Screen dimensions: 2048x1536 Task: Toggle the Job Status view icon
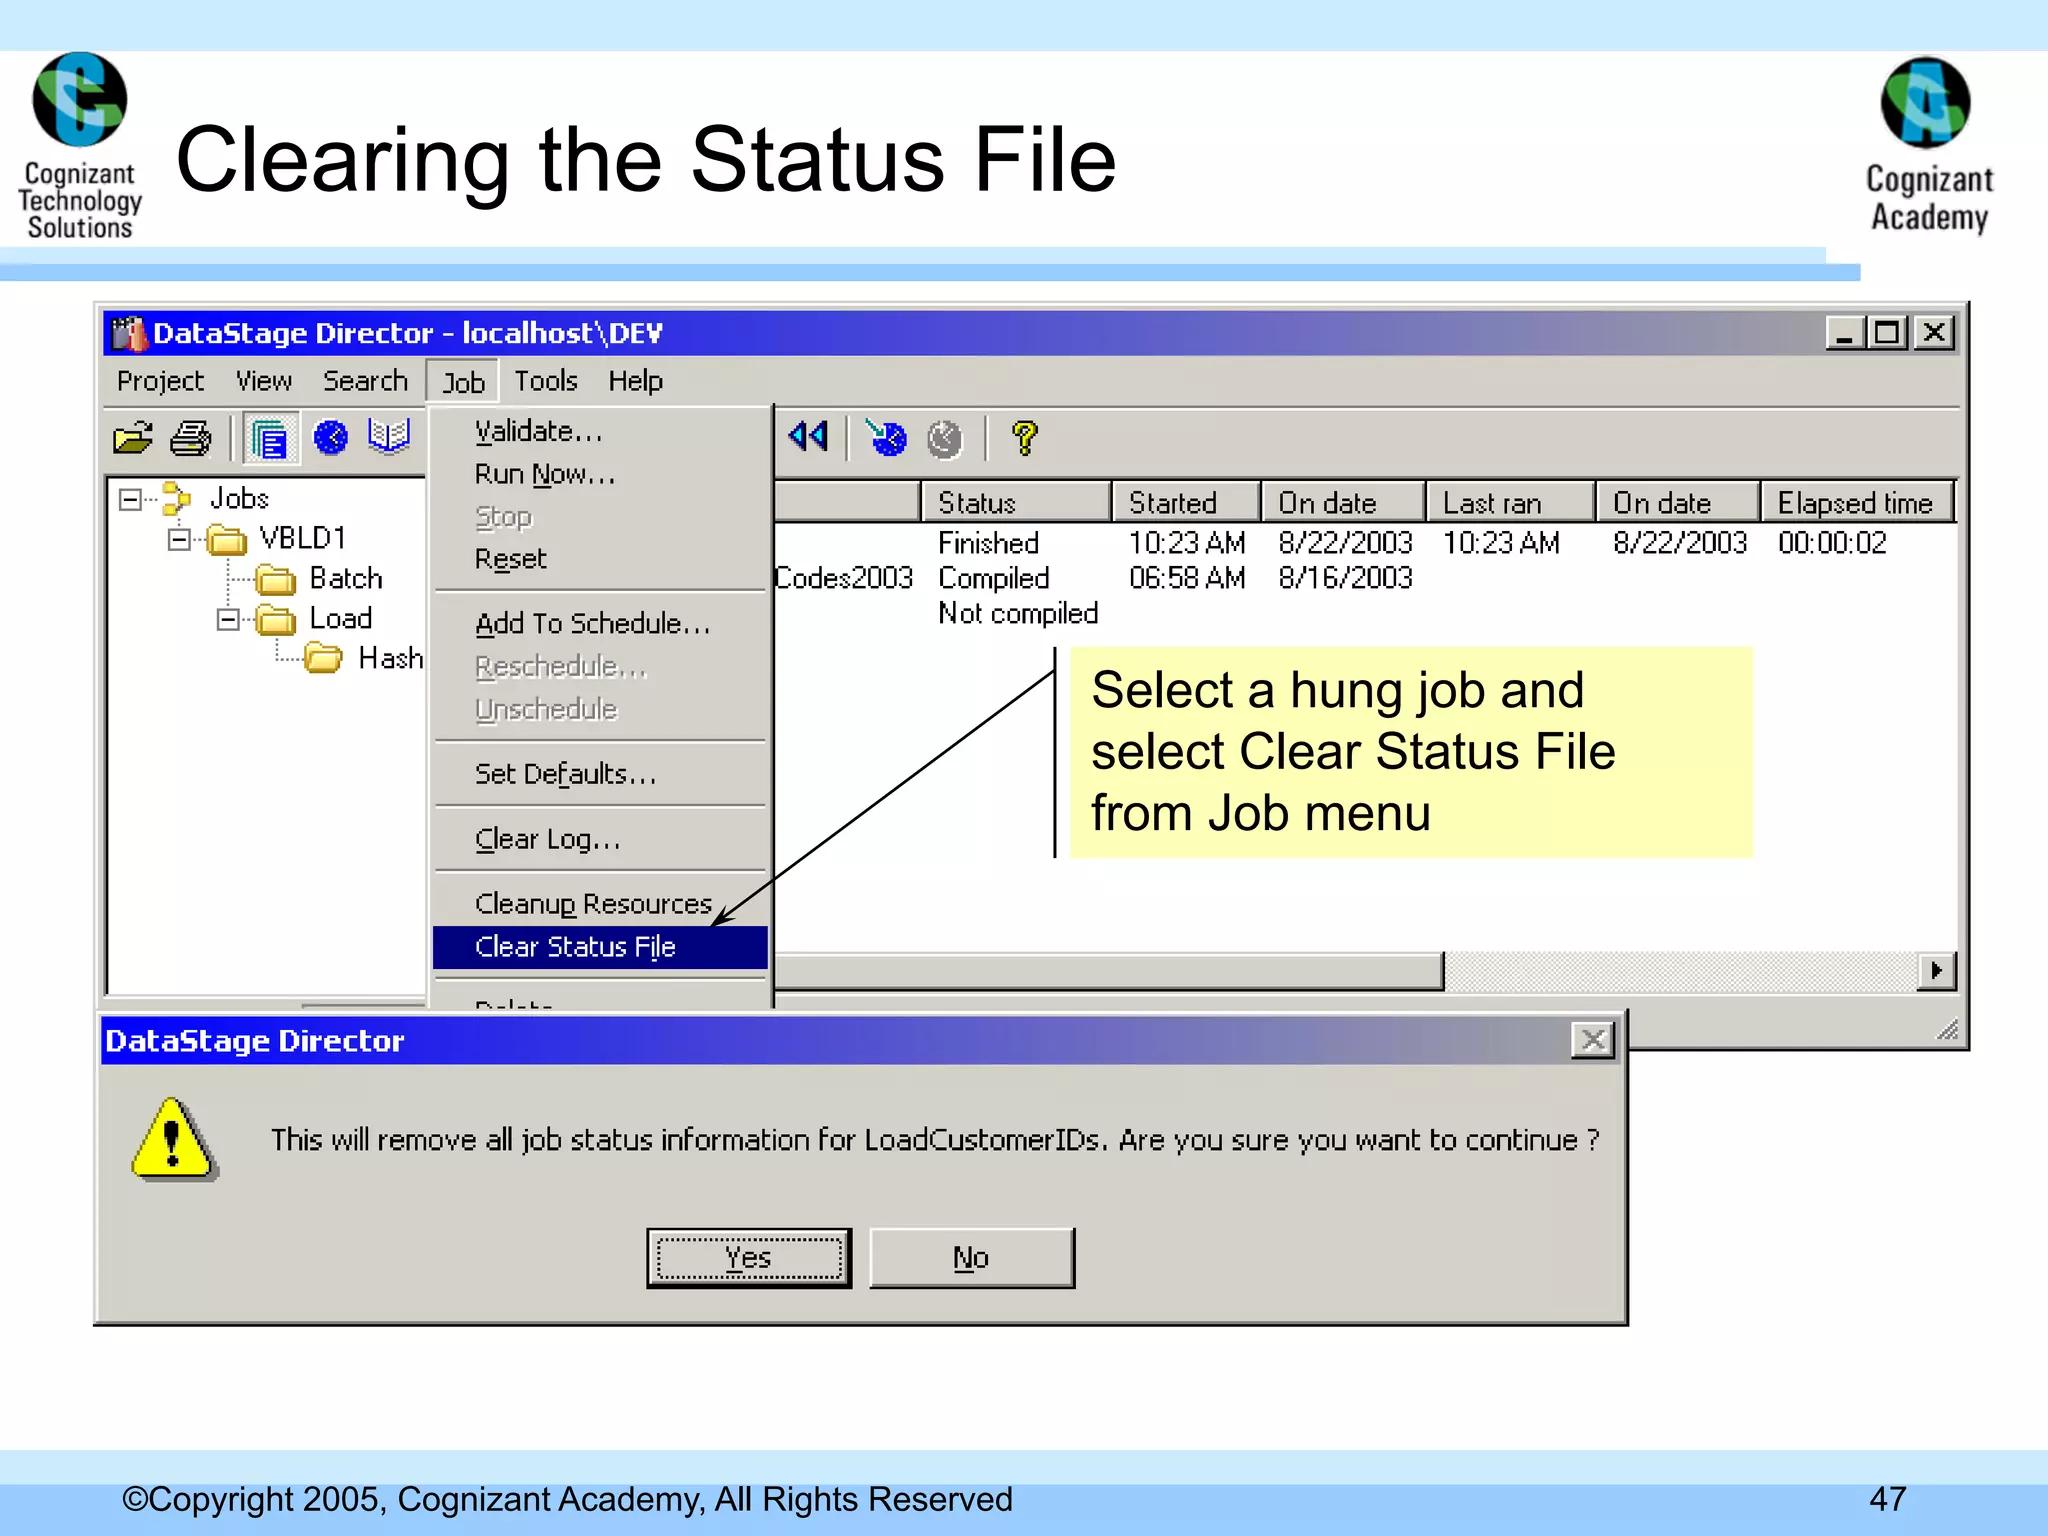[270, 438]
